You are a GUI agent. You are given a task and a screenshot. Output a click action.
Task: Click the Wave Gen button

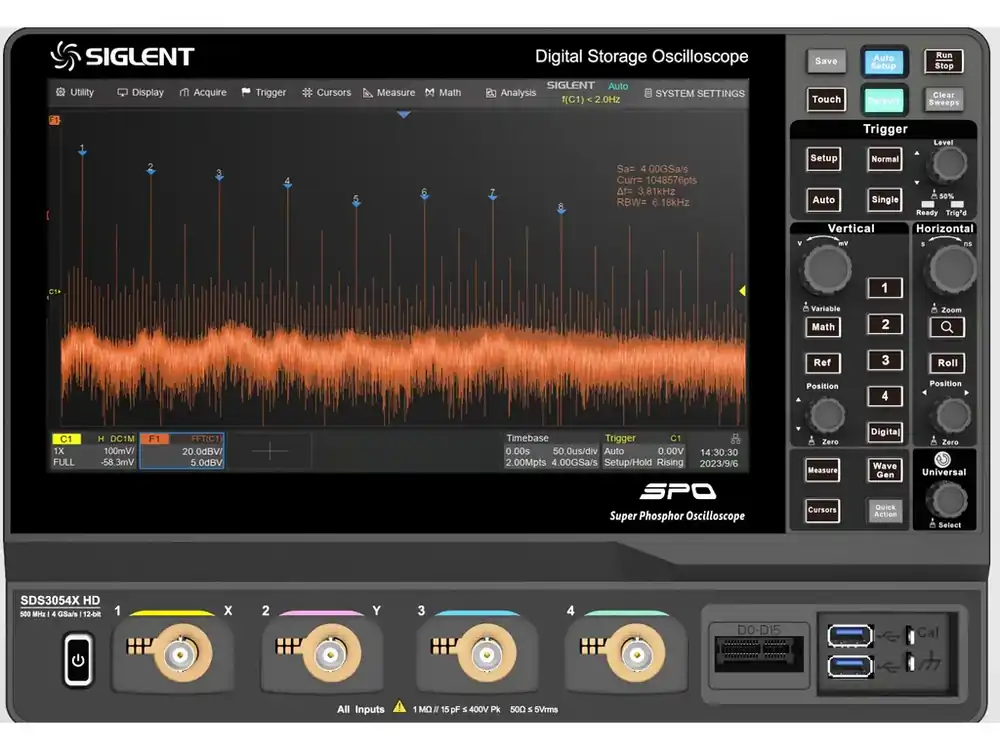[885, 470]
